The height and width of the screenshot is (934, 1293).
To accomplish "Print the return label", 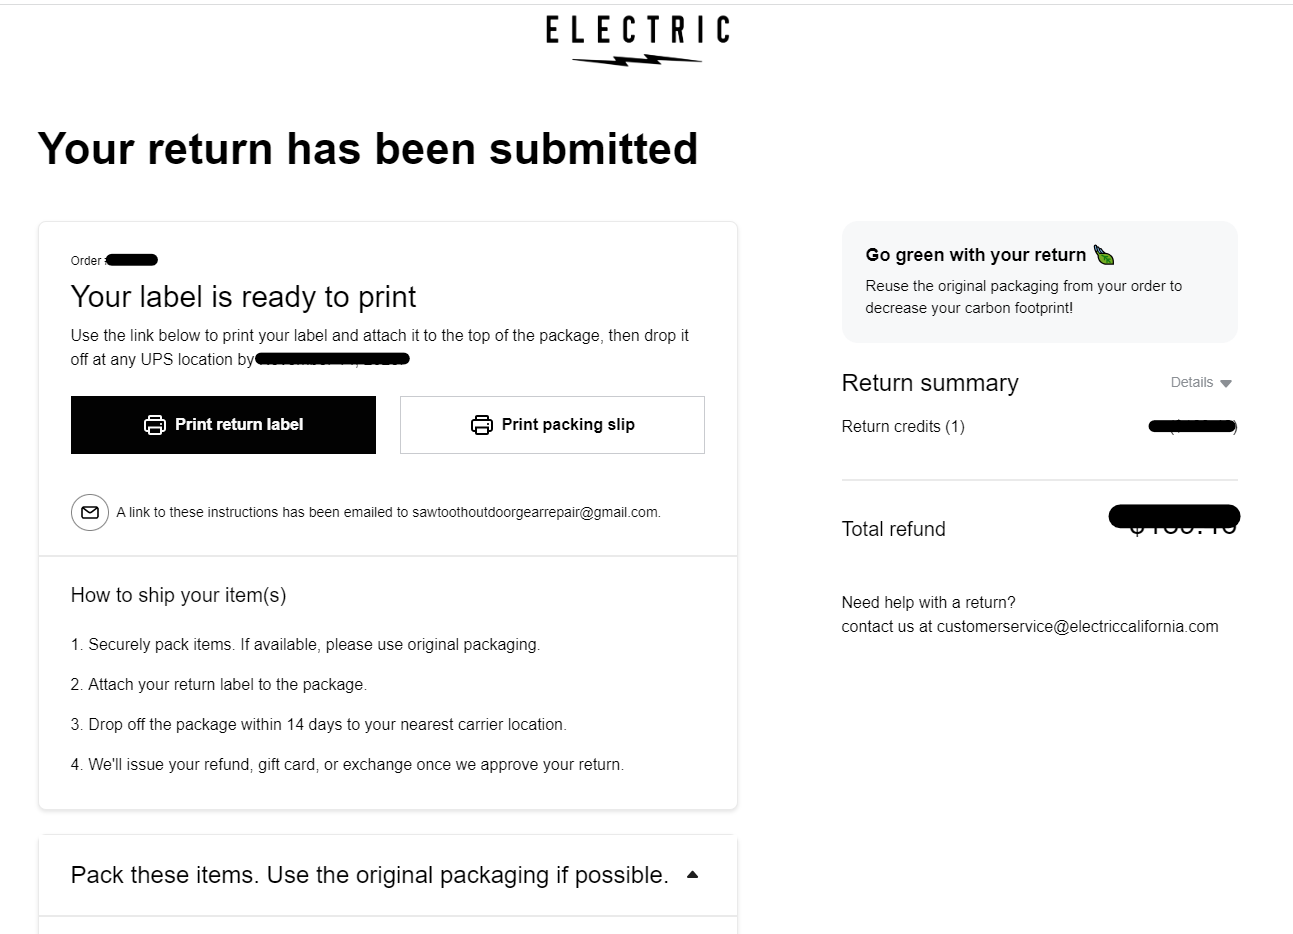I will point(223,425).
